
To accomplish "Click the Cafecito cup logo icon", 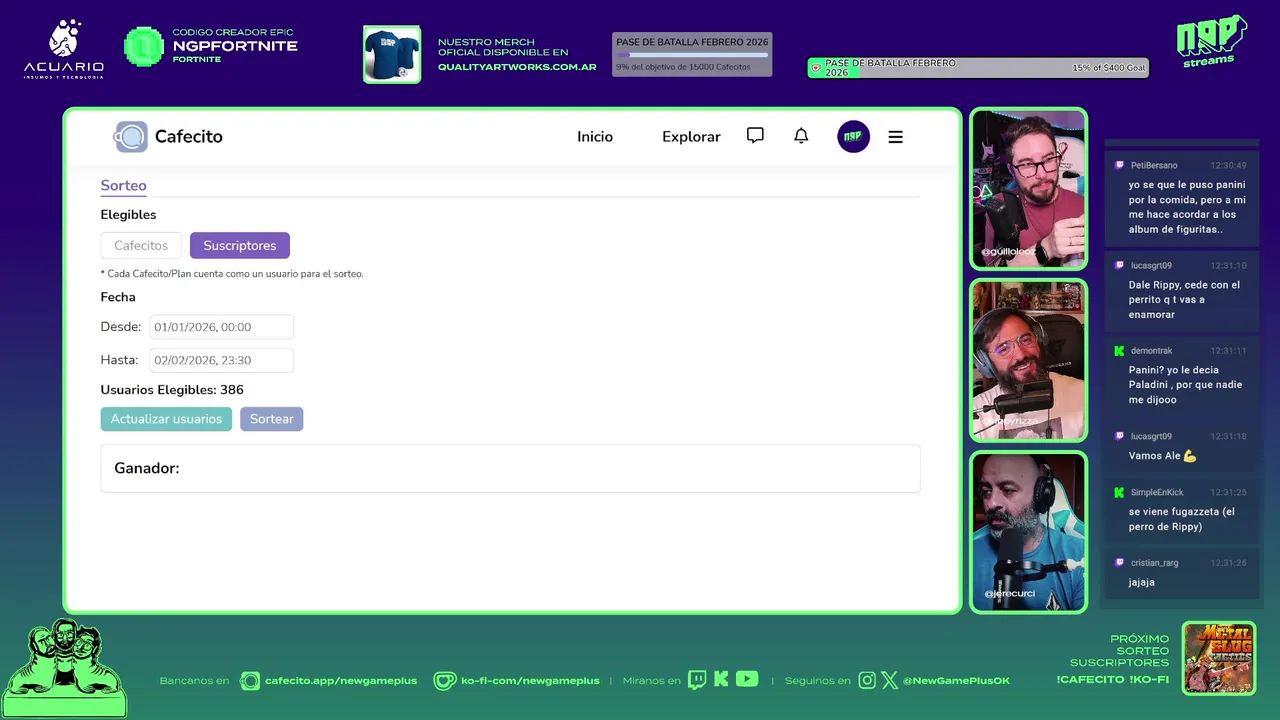I will pyautogui.click(x=130, y=137).
